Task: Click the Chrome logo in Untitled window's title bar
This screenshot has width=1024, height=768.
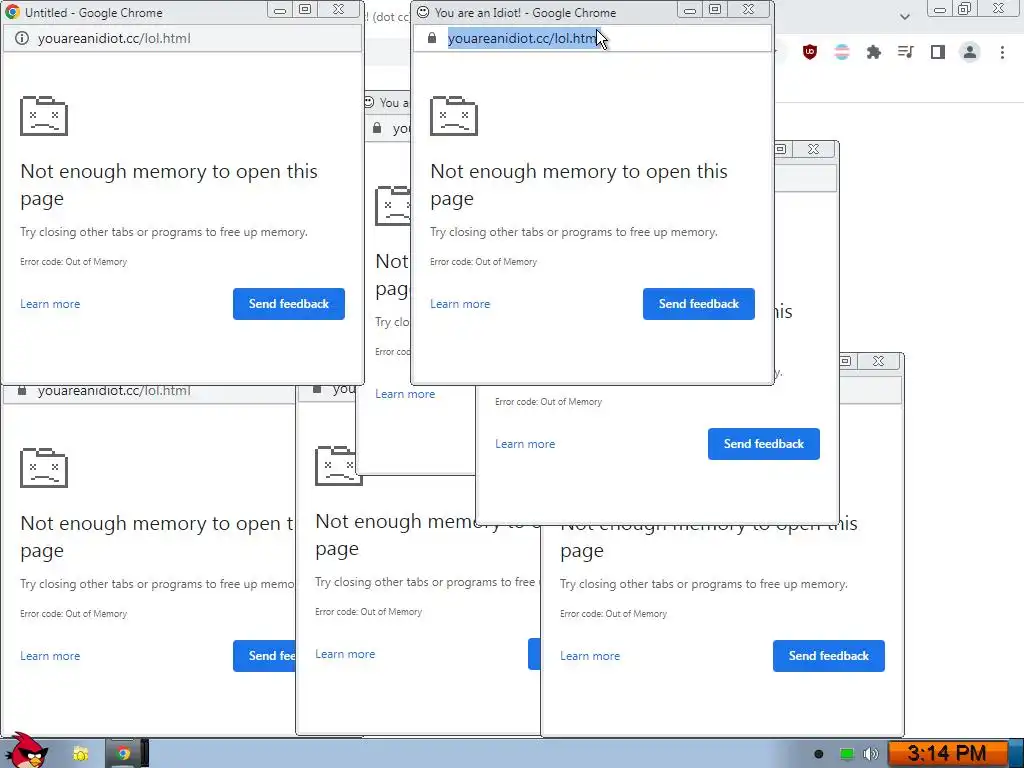Action: click(x=12, y=12)
